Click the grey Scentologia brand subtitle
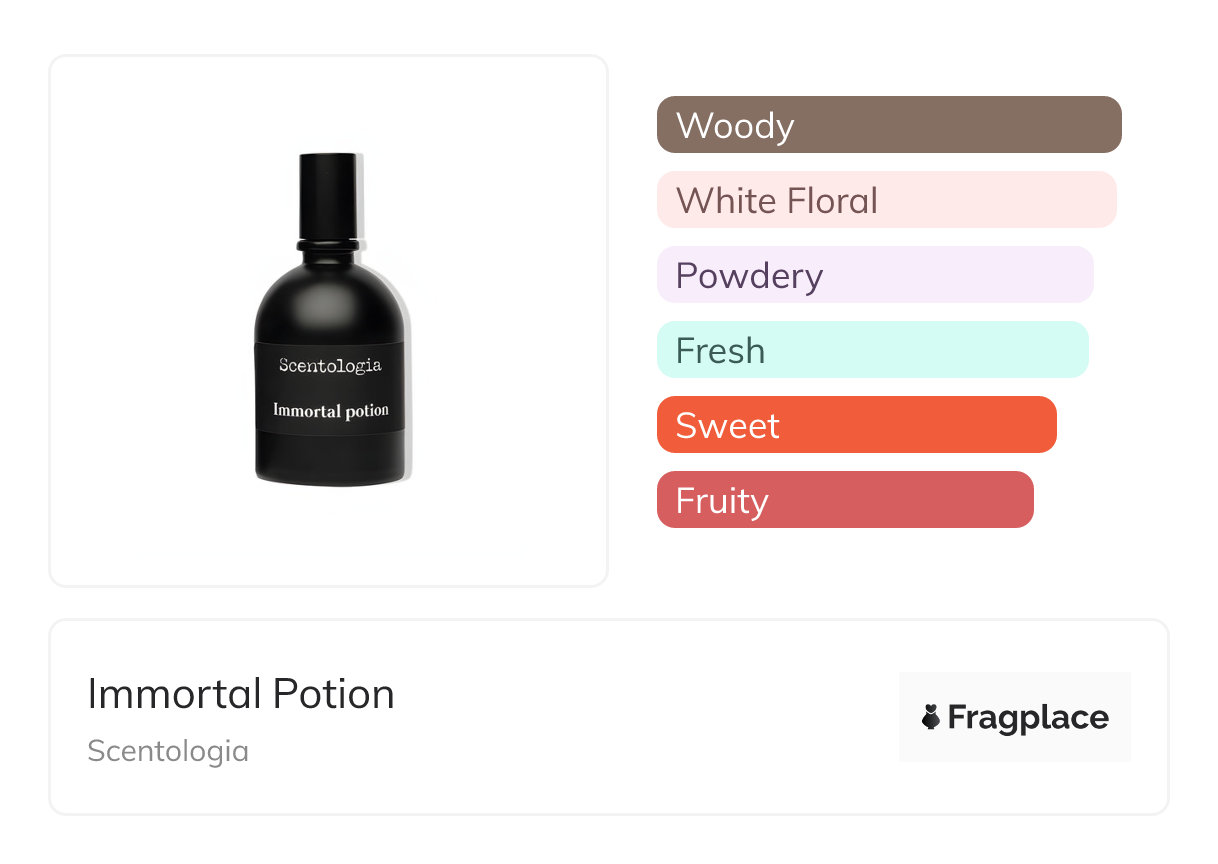The height and width of the screenshot is (864, 1218). tap(168, 751)
